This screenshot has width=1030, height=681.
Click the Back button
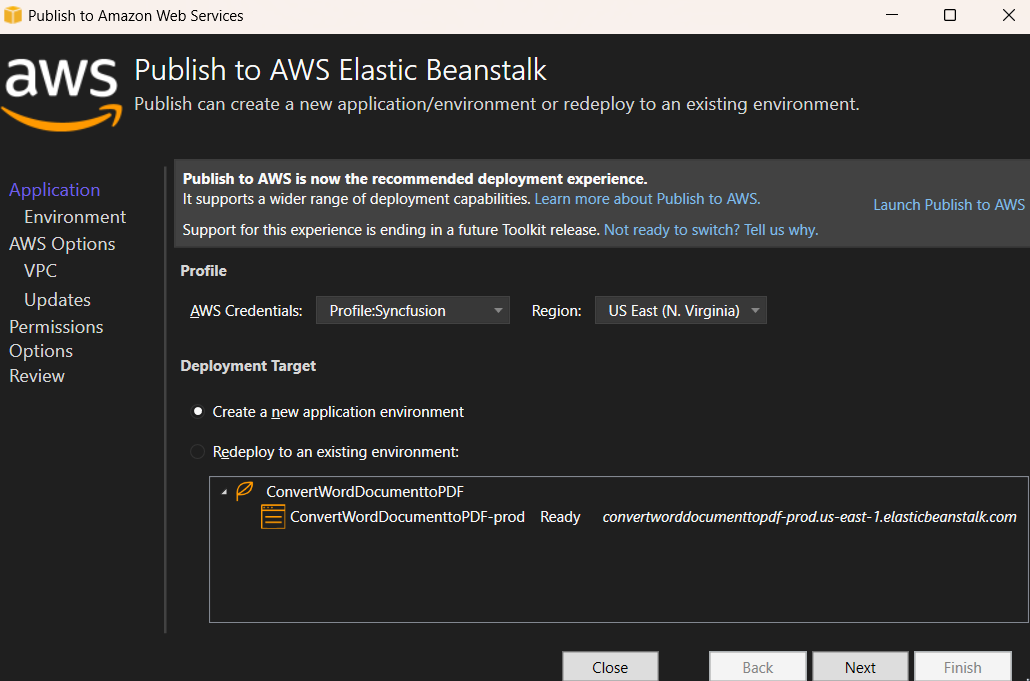[757, 667]
